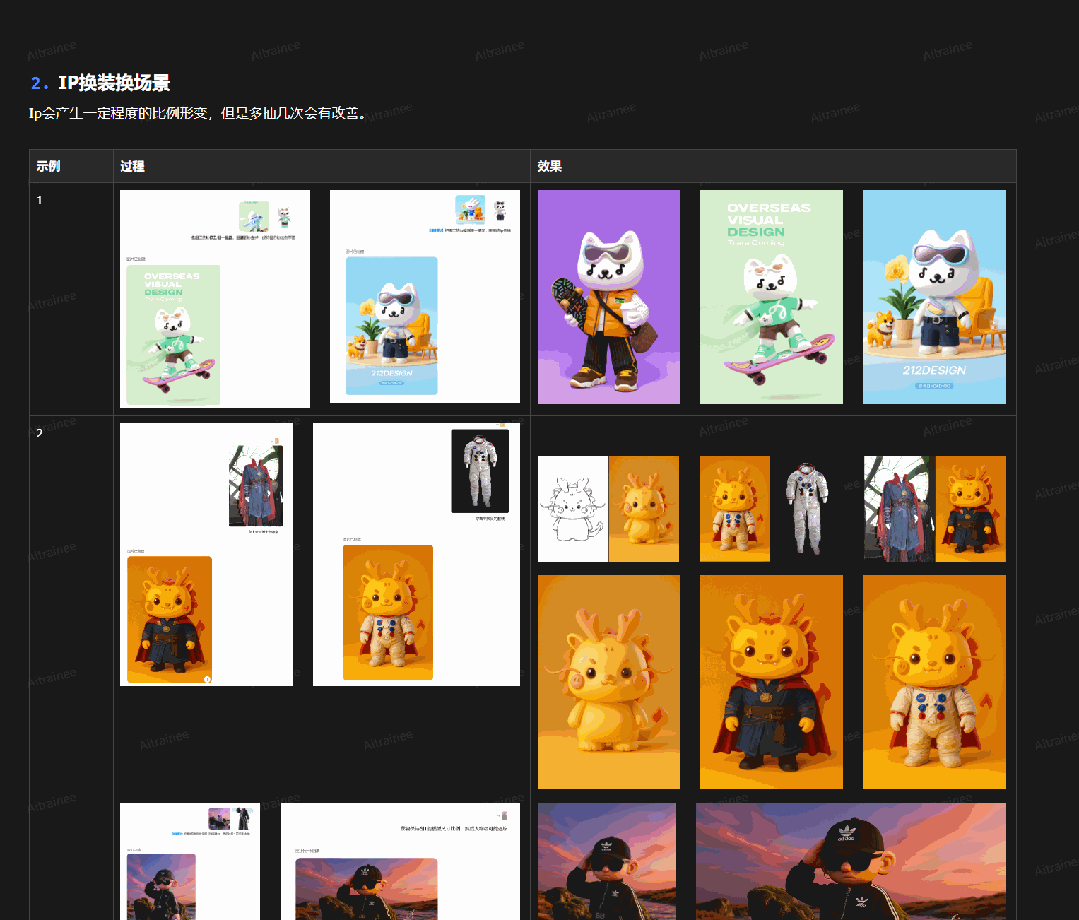This screenshot has width=1079, height=920.
Task: Select the green OVERSEAS VISUAL DESIGN skateboarding cat poster
Action: (x=771, y=296)
